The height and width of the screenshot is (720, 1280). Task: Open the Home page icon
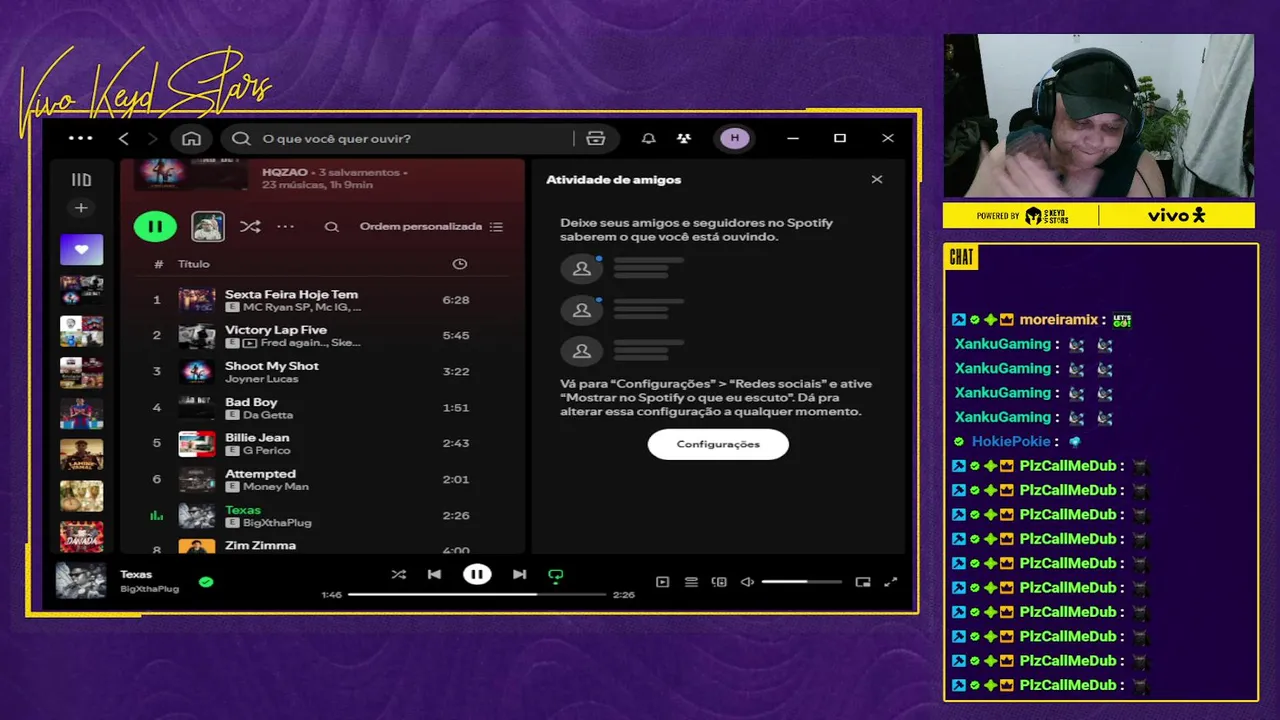pos(191,138)
